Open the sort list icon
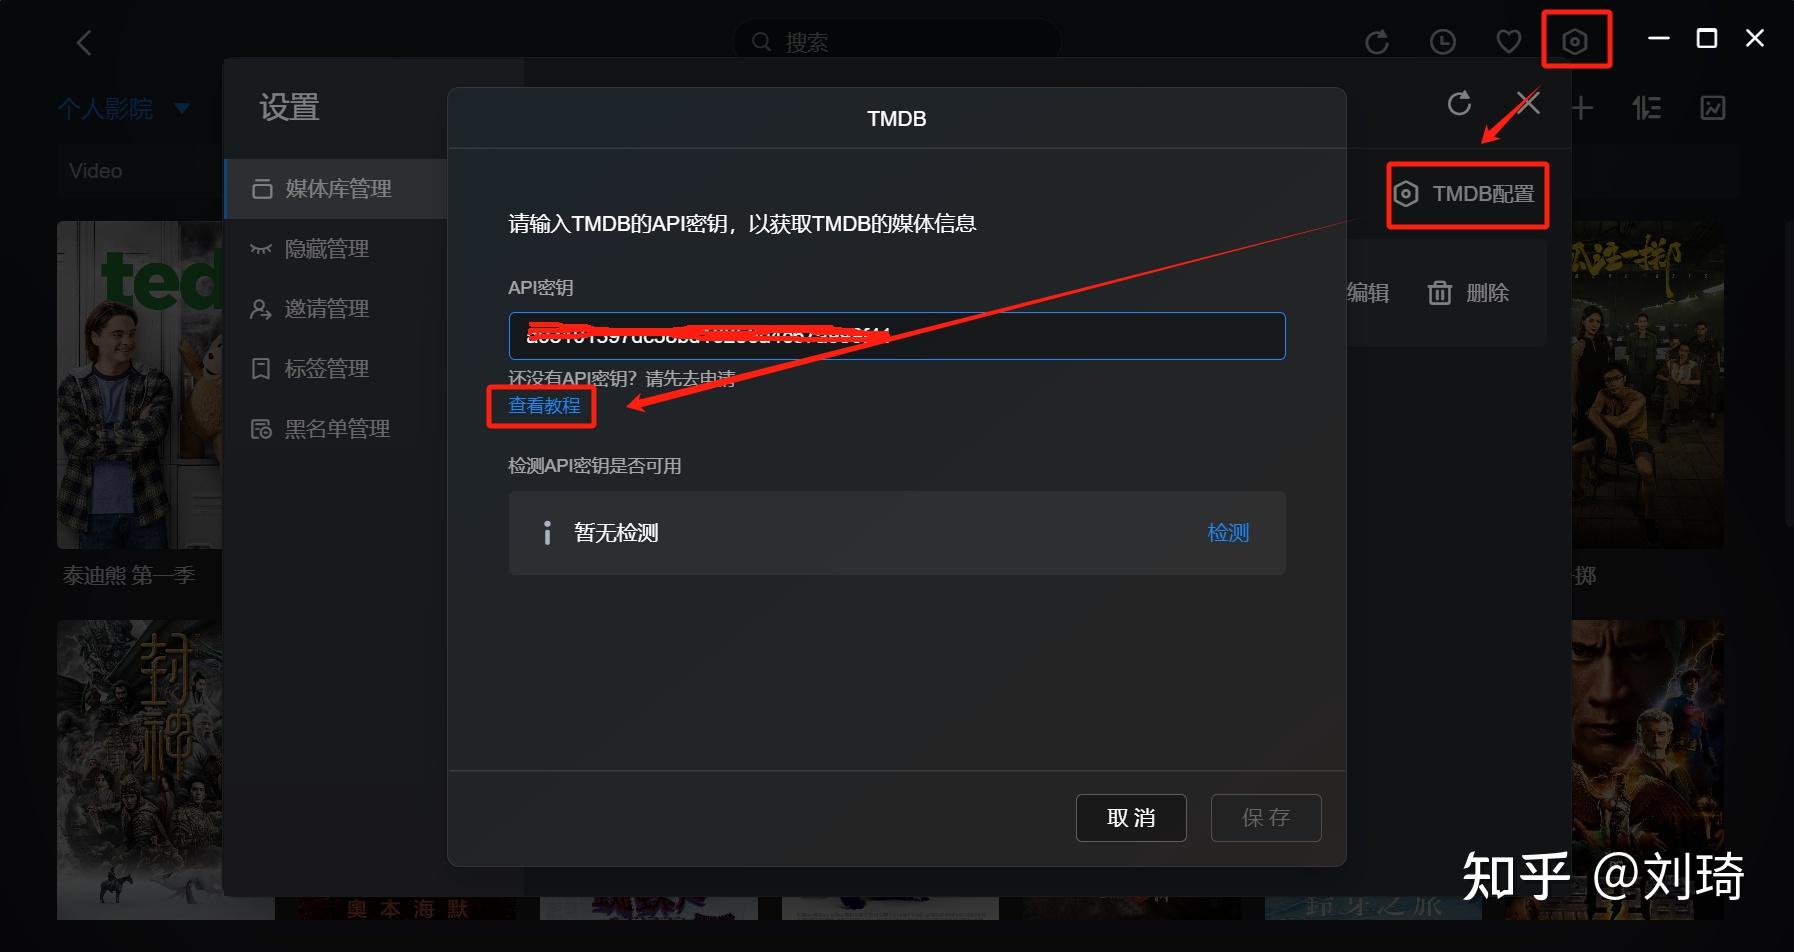Screen dimensions: 1794x952 pos(1647,108)
